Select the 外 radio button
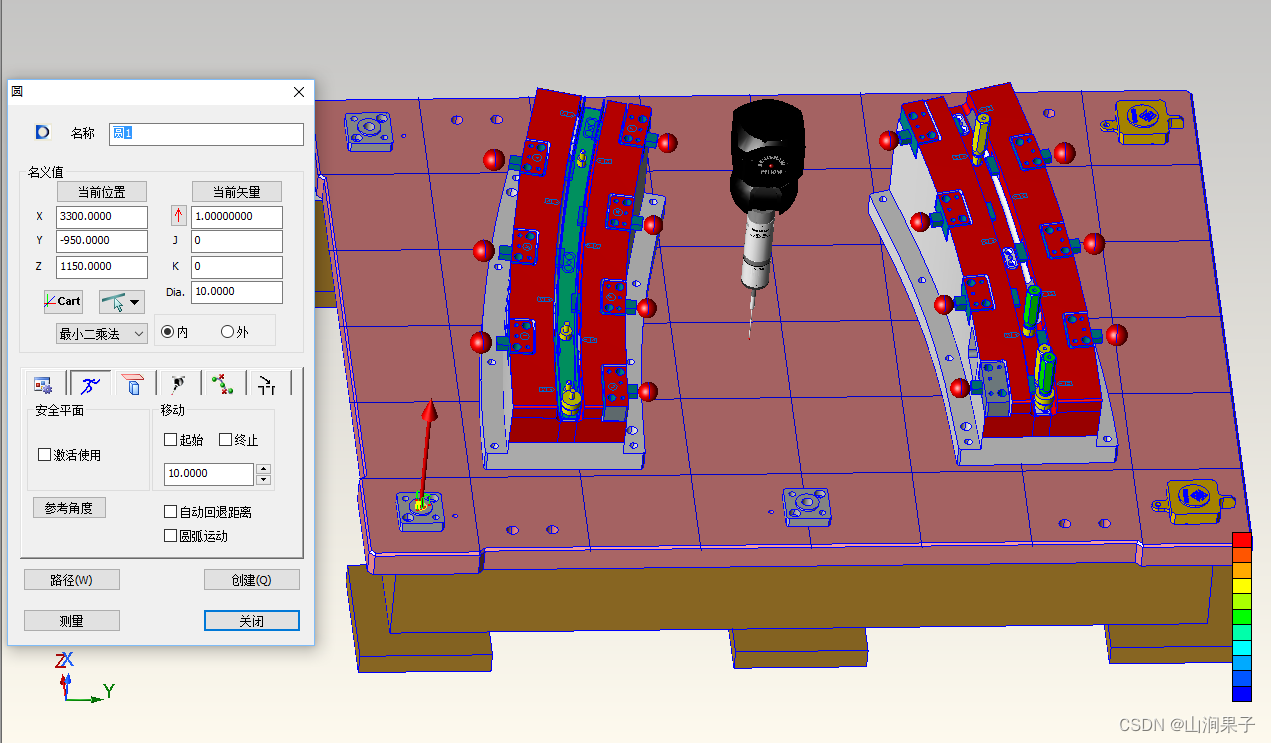 pyautogui.click(x=227, y=332)
